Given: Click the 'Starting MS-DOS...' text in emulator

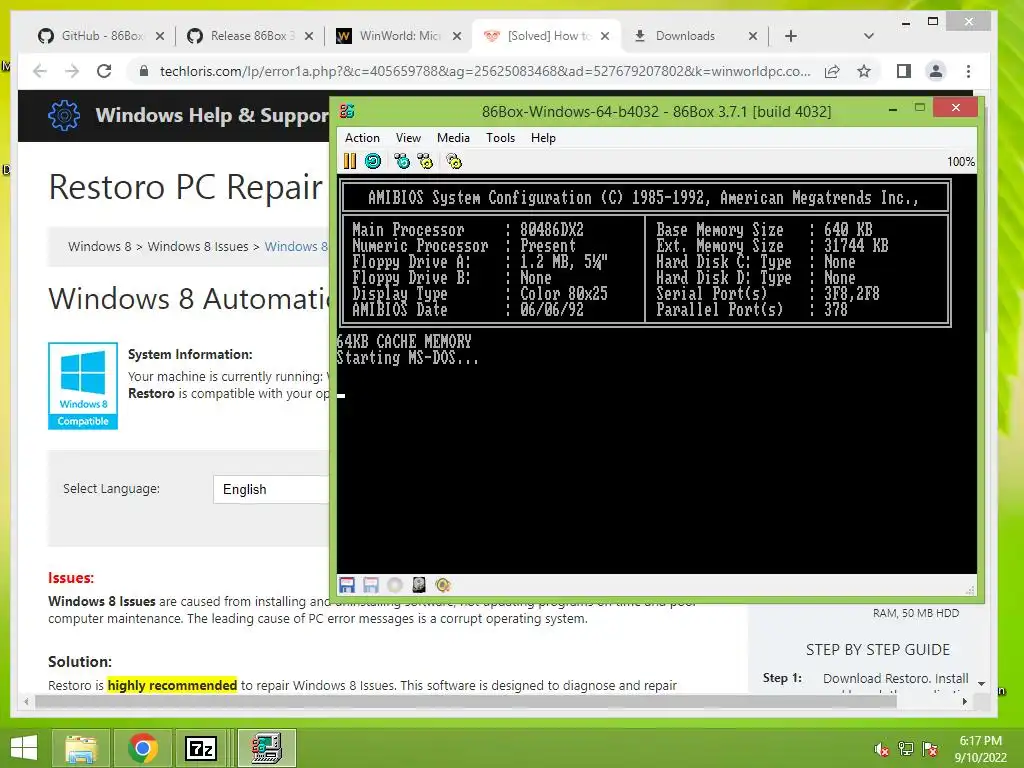Looking at the screenshot, I should coord(408,358).
